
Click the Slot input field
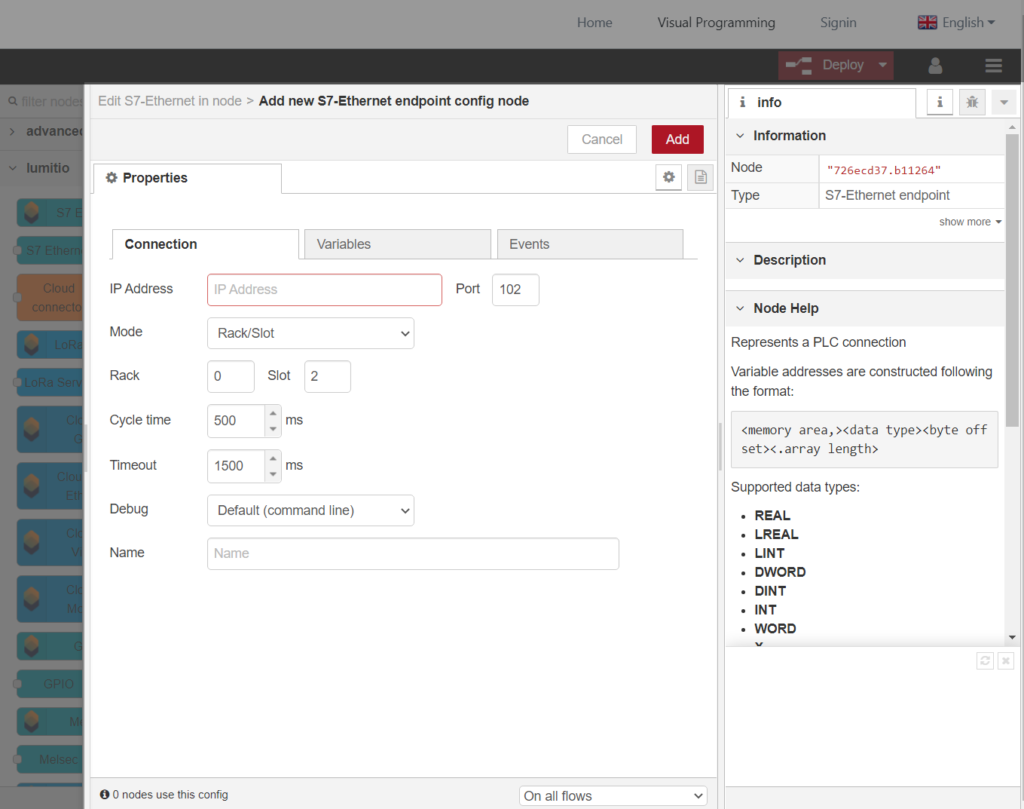(327, 376)
